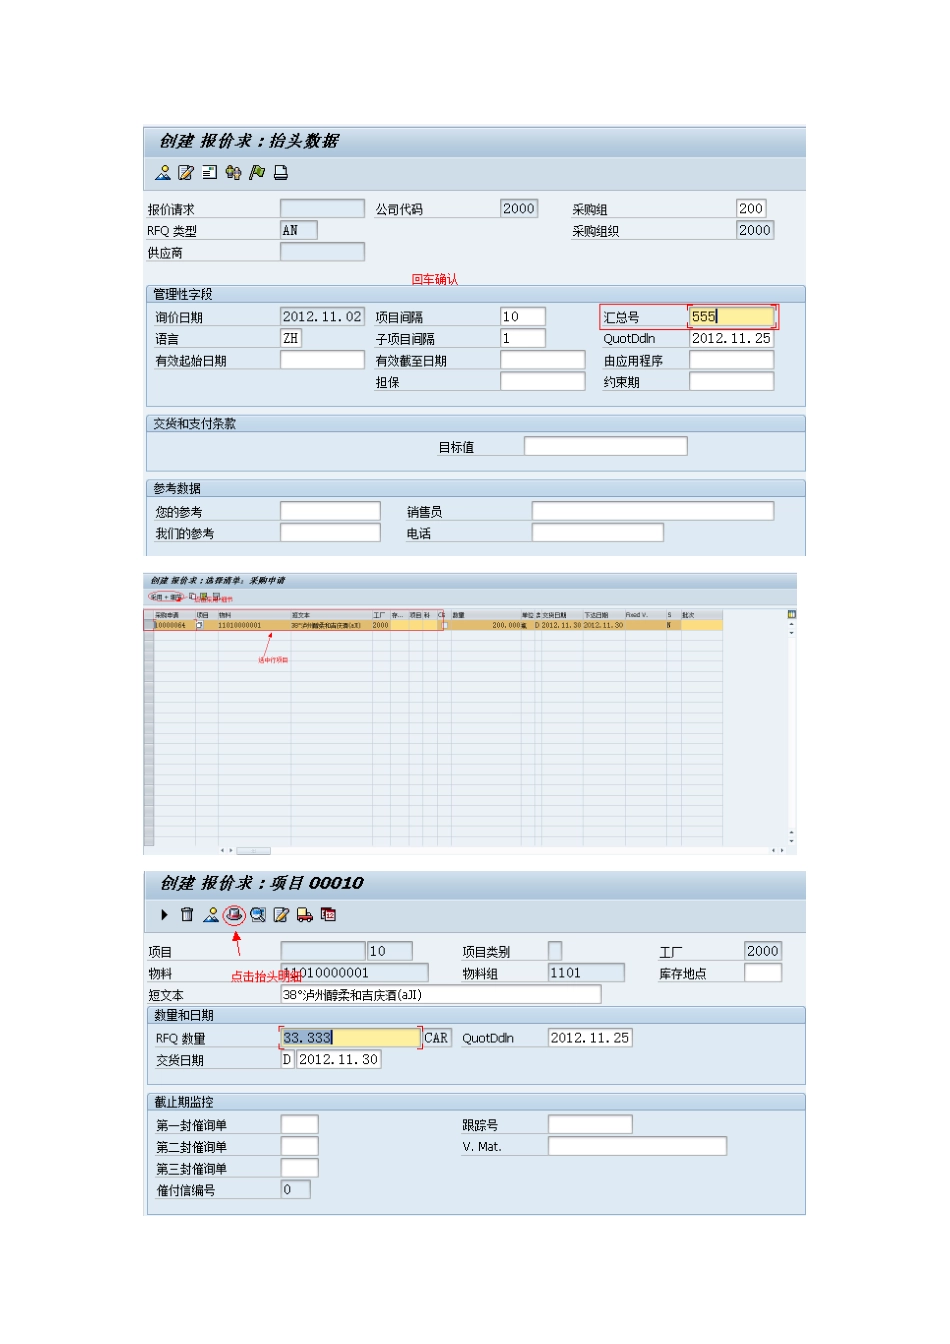
Task: Click the overview icon in item 00010 toolbar
Action: [x=211, y=915]
